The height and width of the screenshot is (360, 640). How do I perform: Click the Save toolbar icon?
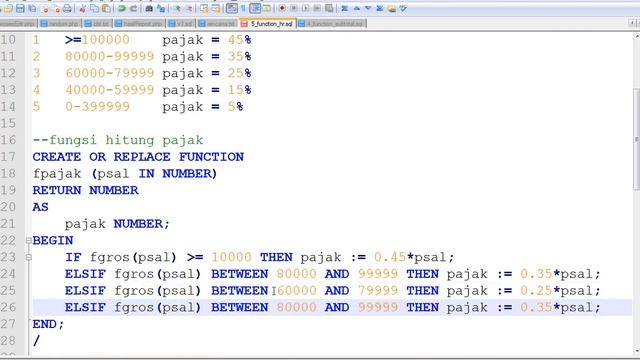pos(20,9)
